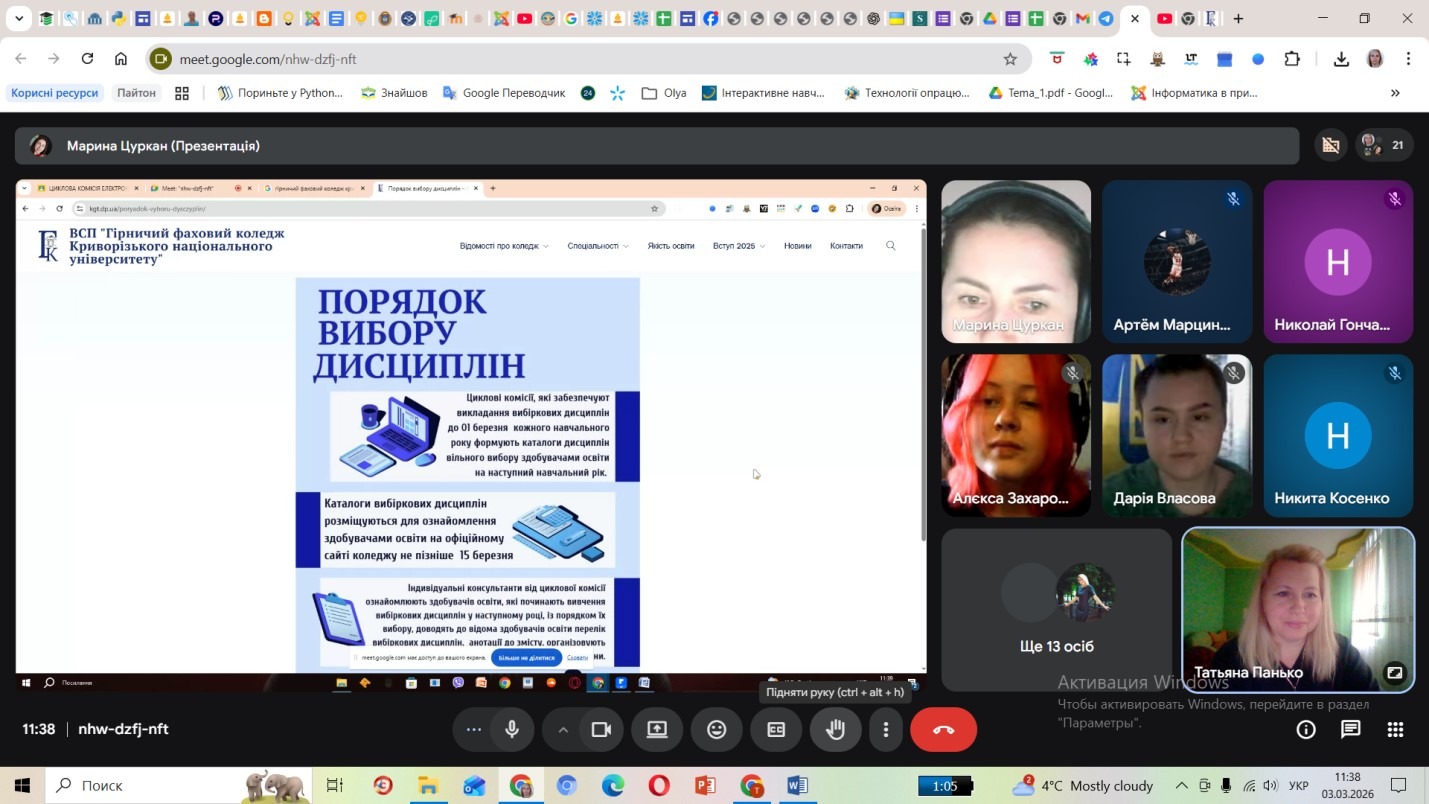Open the activities grid icon
Image resolution: width=1429 pixels, height=804 pixels.
tap(1395, 730)
